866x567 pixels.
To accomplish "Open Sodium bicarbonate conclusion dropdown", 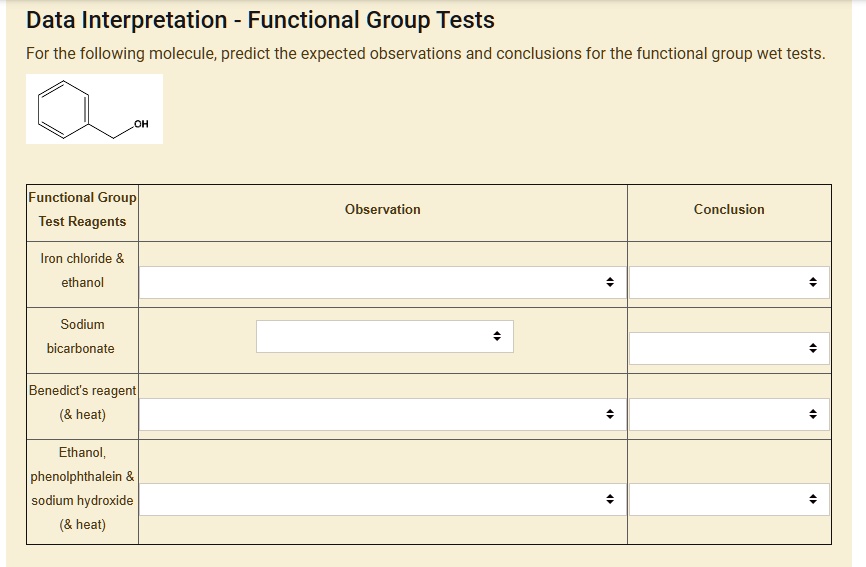I will pyautogui.click(x=729, y=348).
